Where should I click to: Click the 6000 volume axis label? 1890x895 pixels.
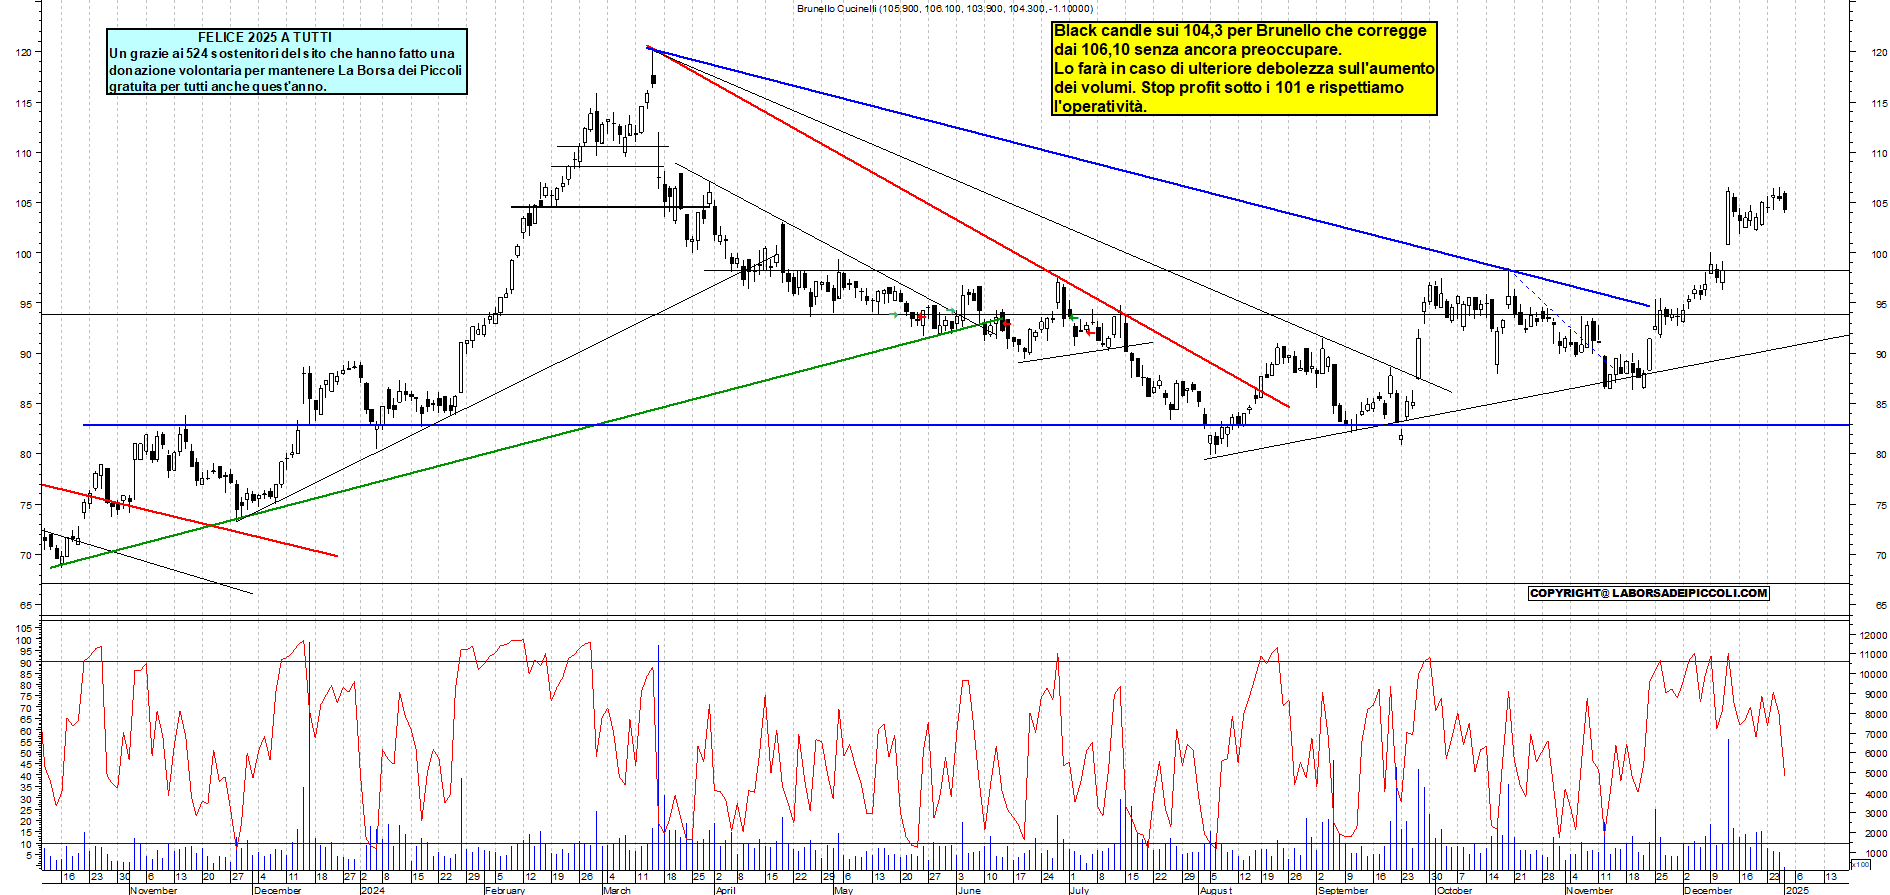(x=1876, y=754)
